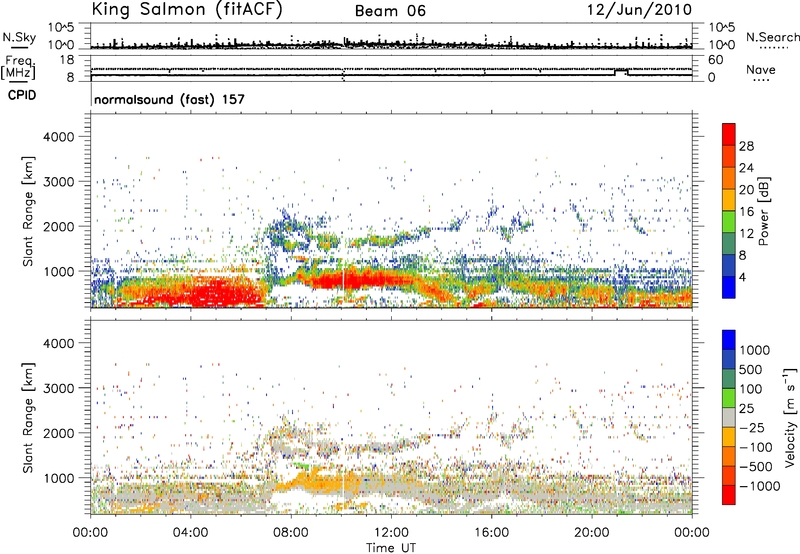Click the 100 label on velocity colorbar
The width and height of the screenshot is (800, 554).
(x=753, y=389)
